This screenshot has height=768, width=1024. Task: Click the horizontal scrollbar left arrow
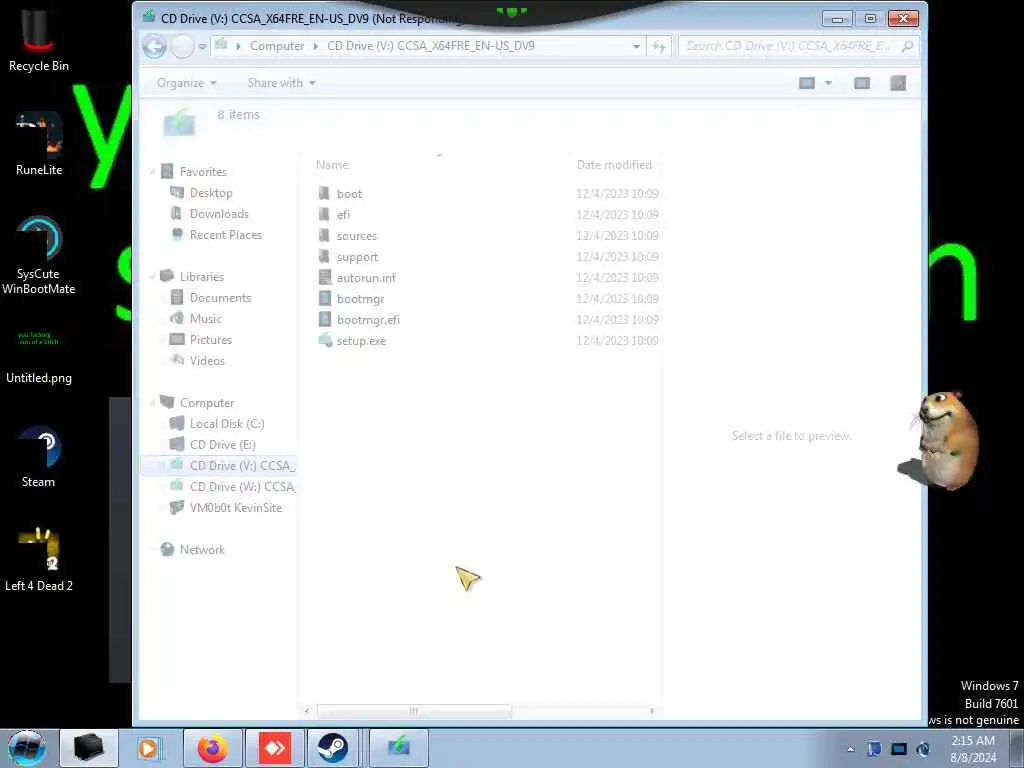coord(307,711)
